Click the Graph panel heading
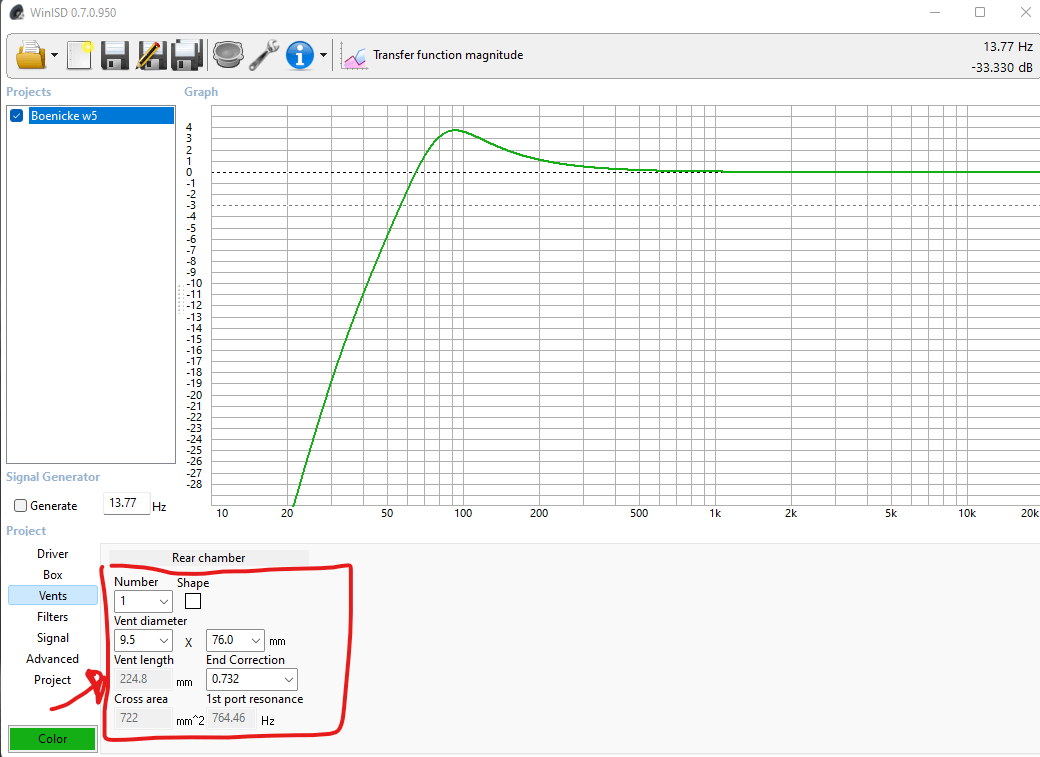1040x757 pixels. pyautogui.click(x=201, y=92)
